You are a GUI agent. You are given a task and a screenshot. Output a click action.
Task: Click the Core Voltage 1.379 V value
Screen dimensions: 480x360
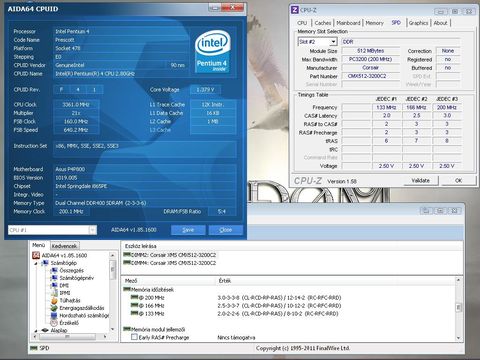click(205, 90)
